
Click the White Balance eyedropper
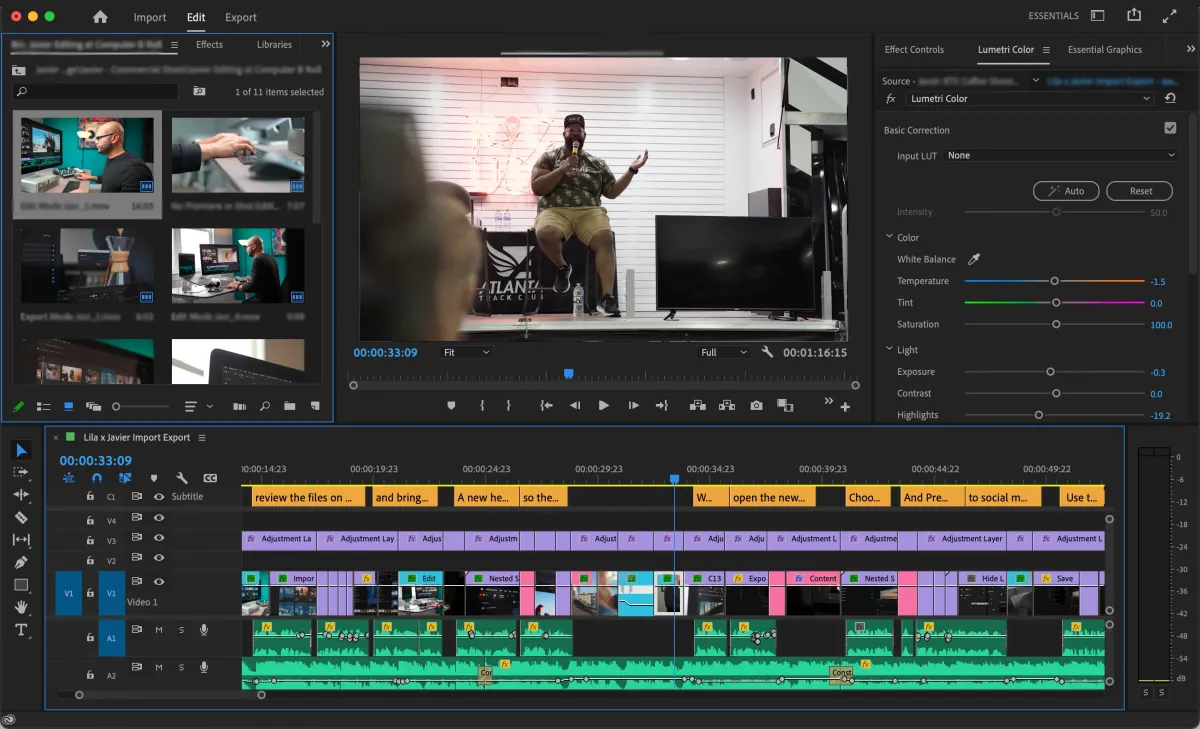(x=974, y=259)
